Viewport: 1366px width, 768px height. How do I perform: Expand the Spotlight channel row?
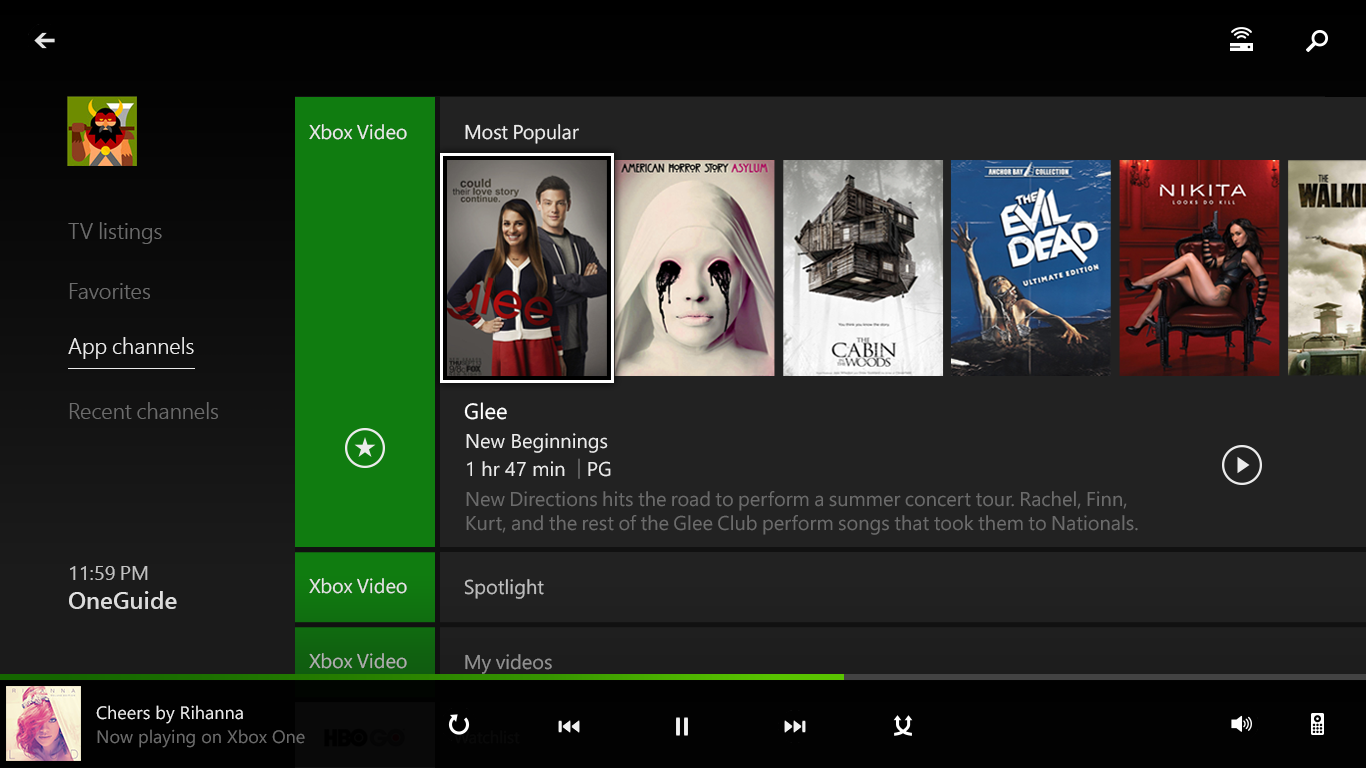pyautogui.click(x=504, y=588)
